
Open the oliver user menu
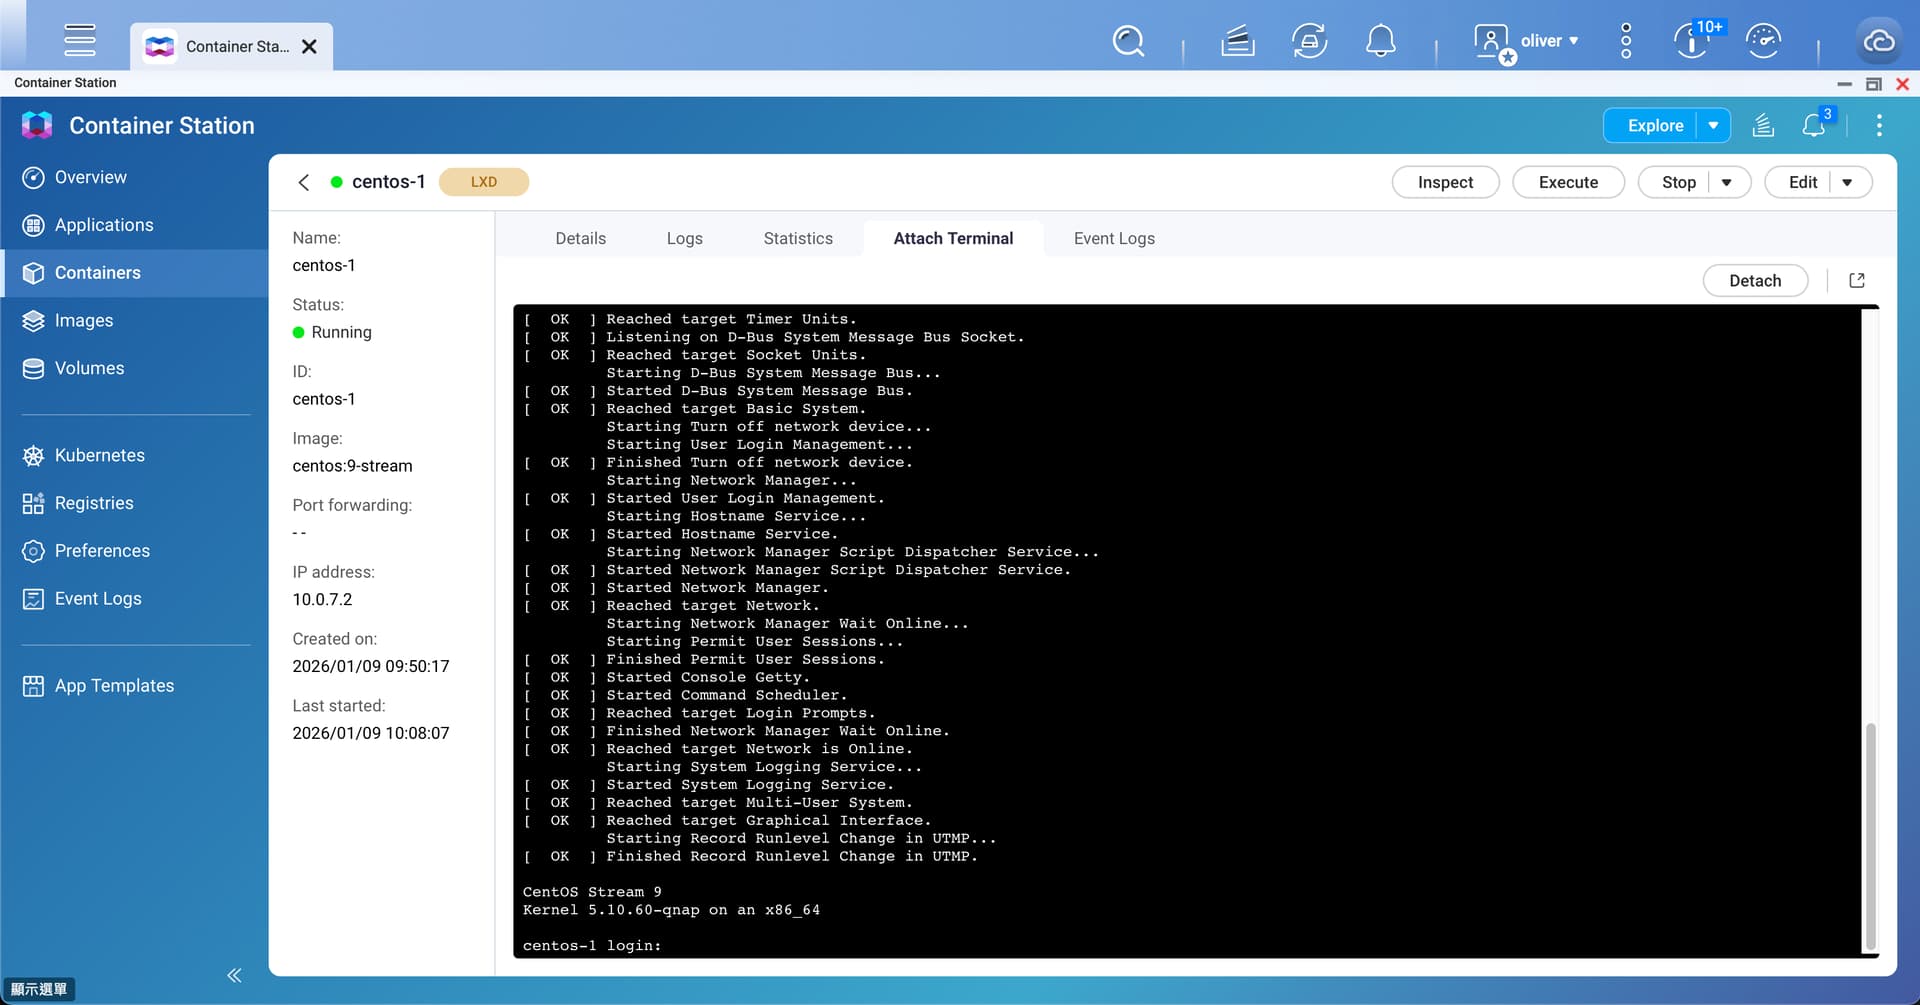click(1527, 42)
